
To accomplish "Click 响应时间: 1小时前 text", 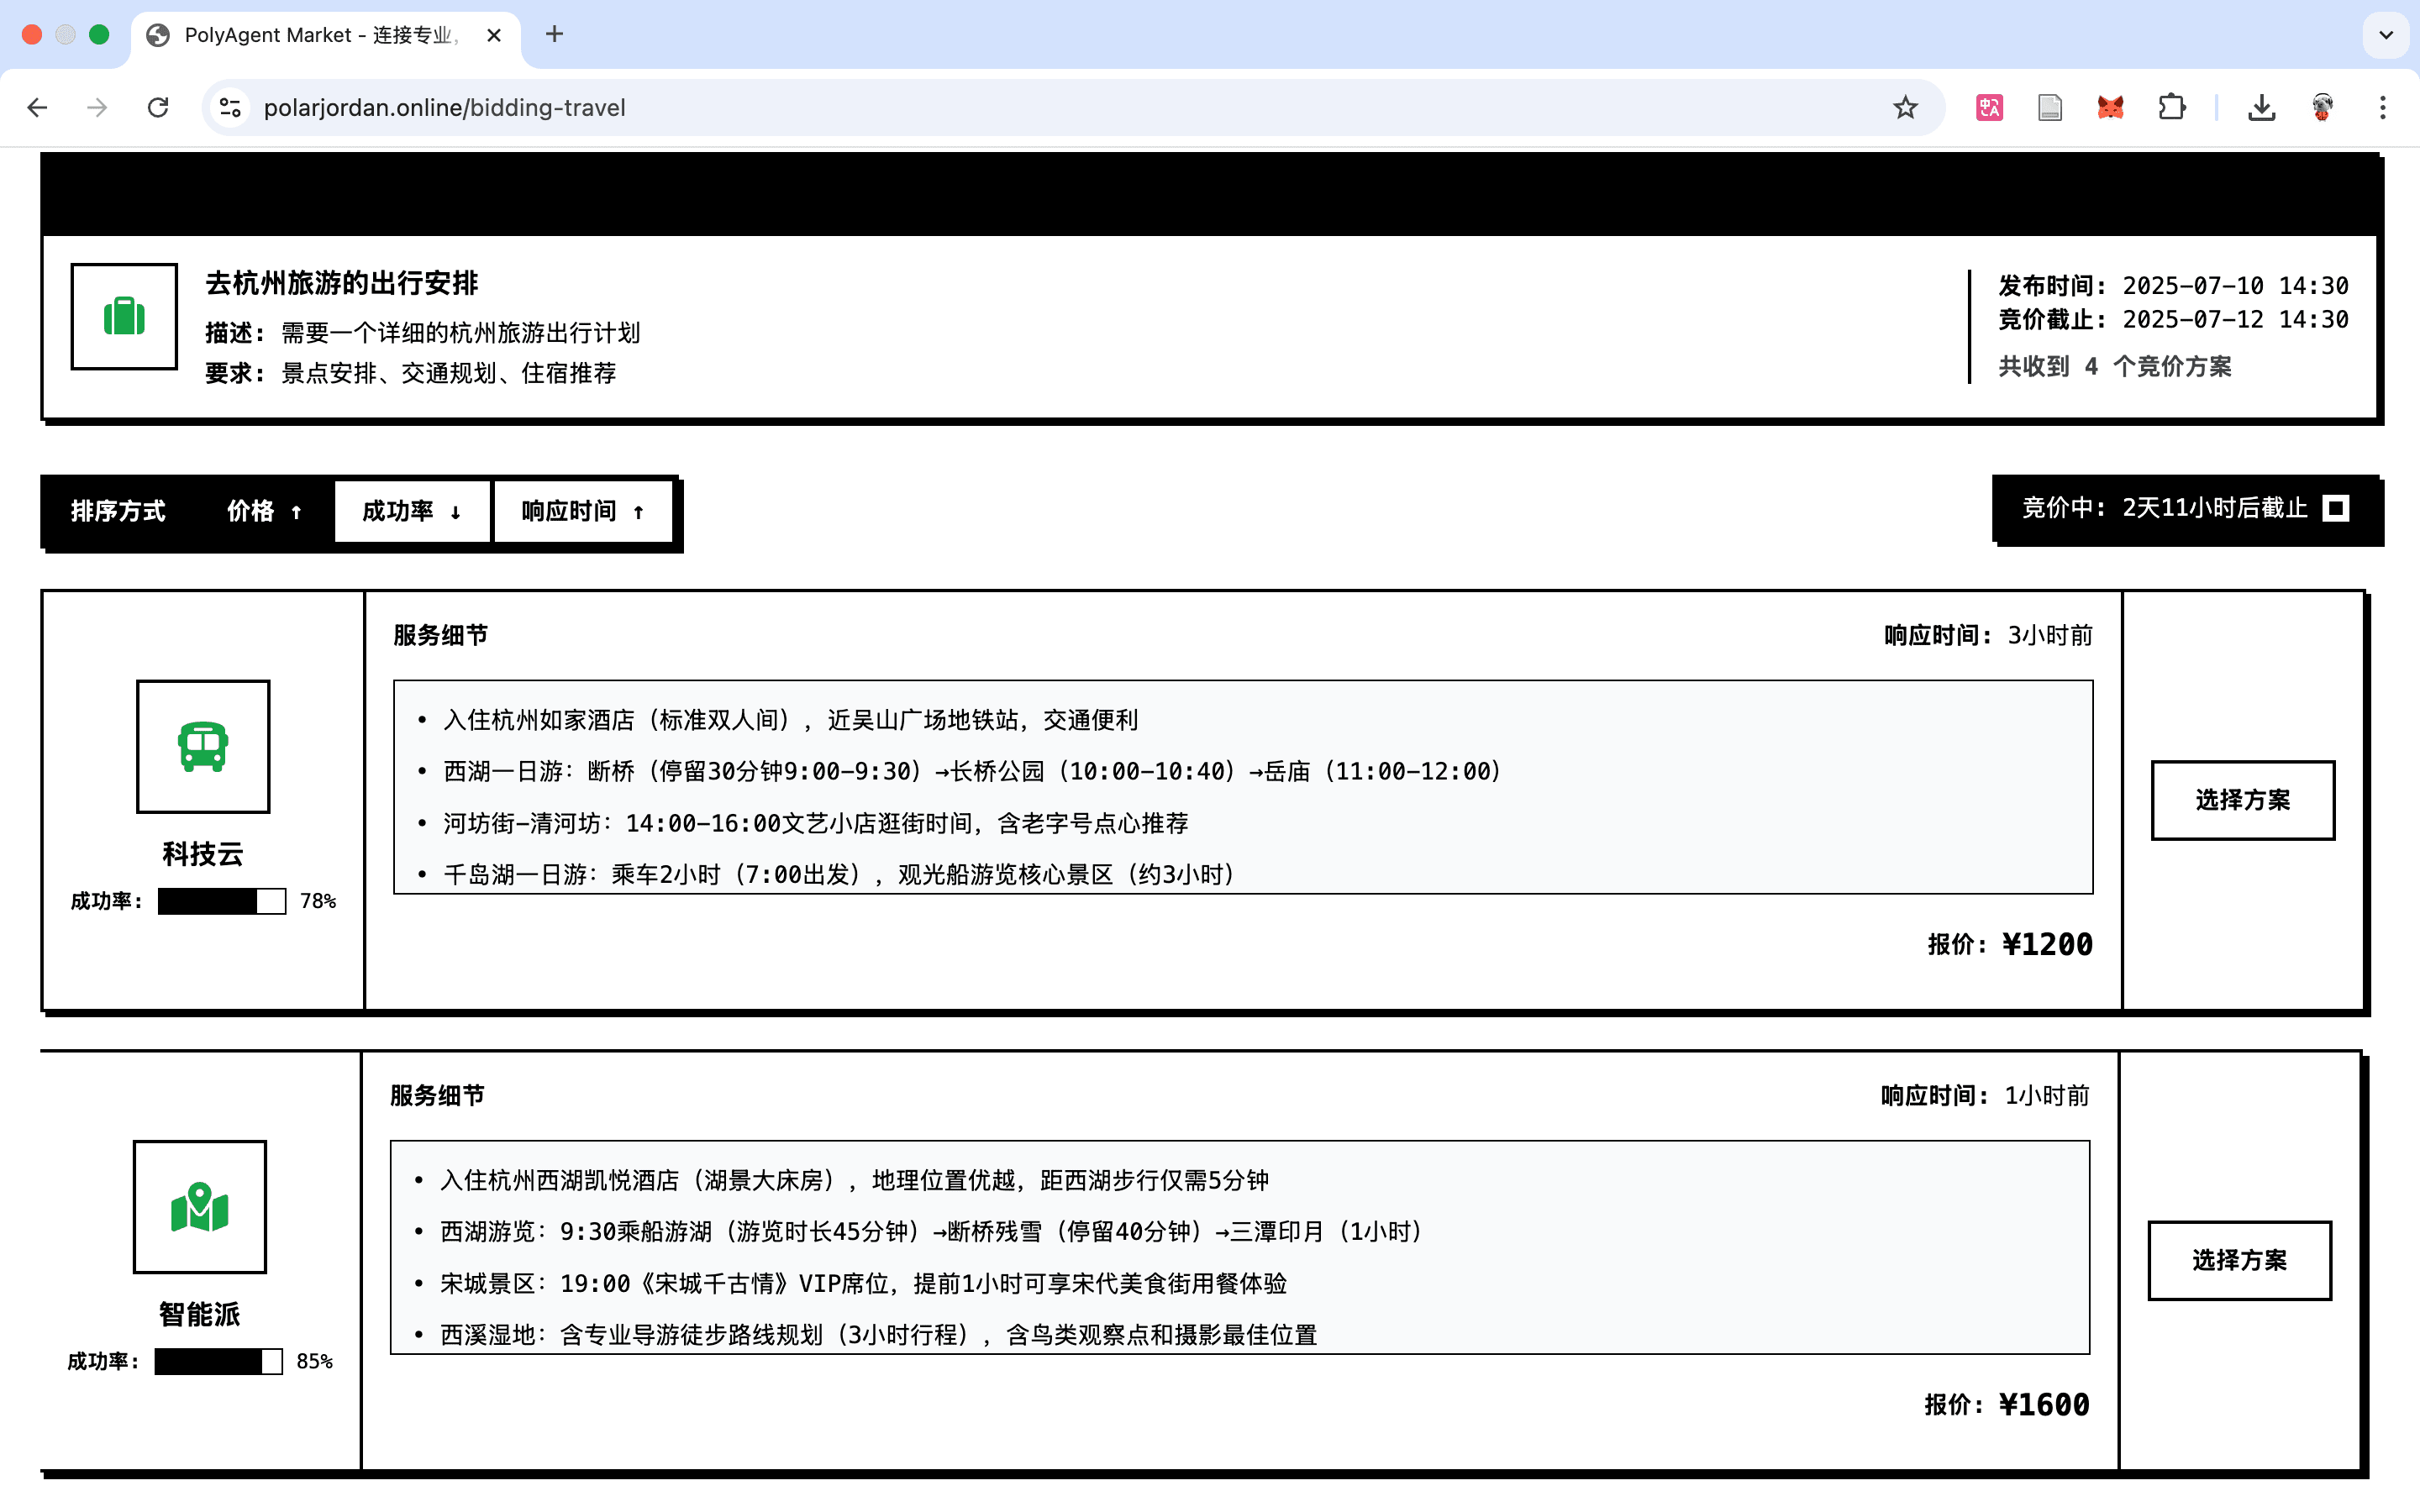I will pyautogui.click(x=1985, y=1095).
